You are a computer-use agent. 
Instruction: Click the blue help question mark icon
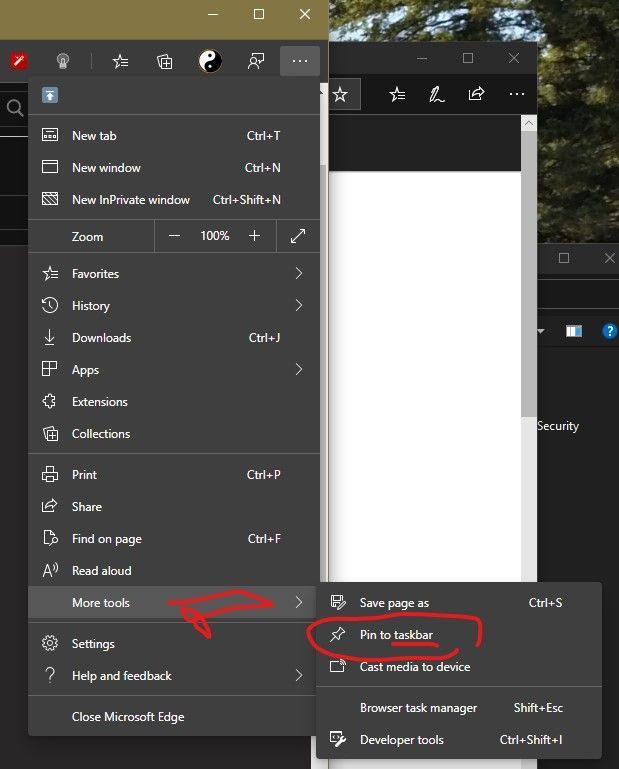point(610,332)
